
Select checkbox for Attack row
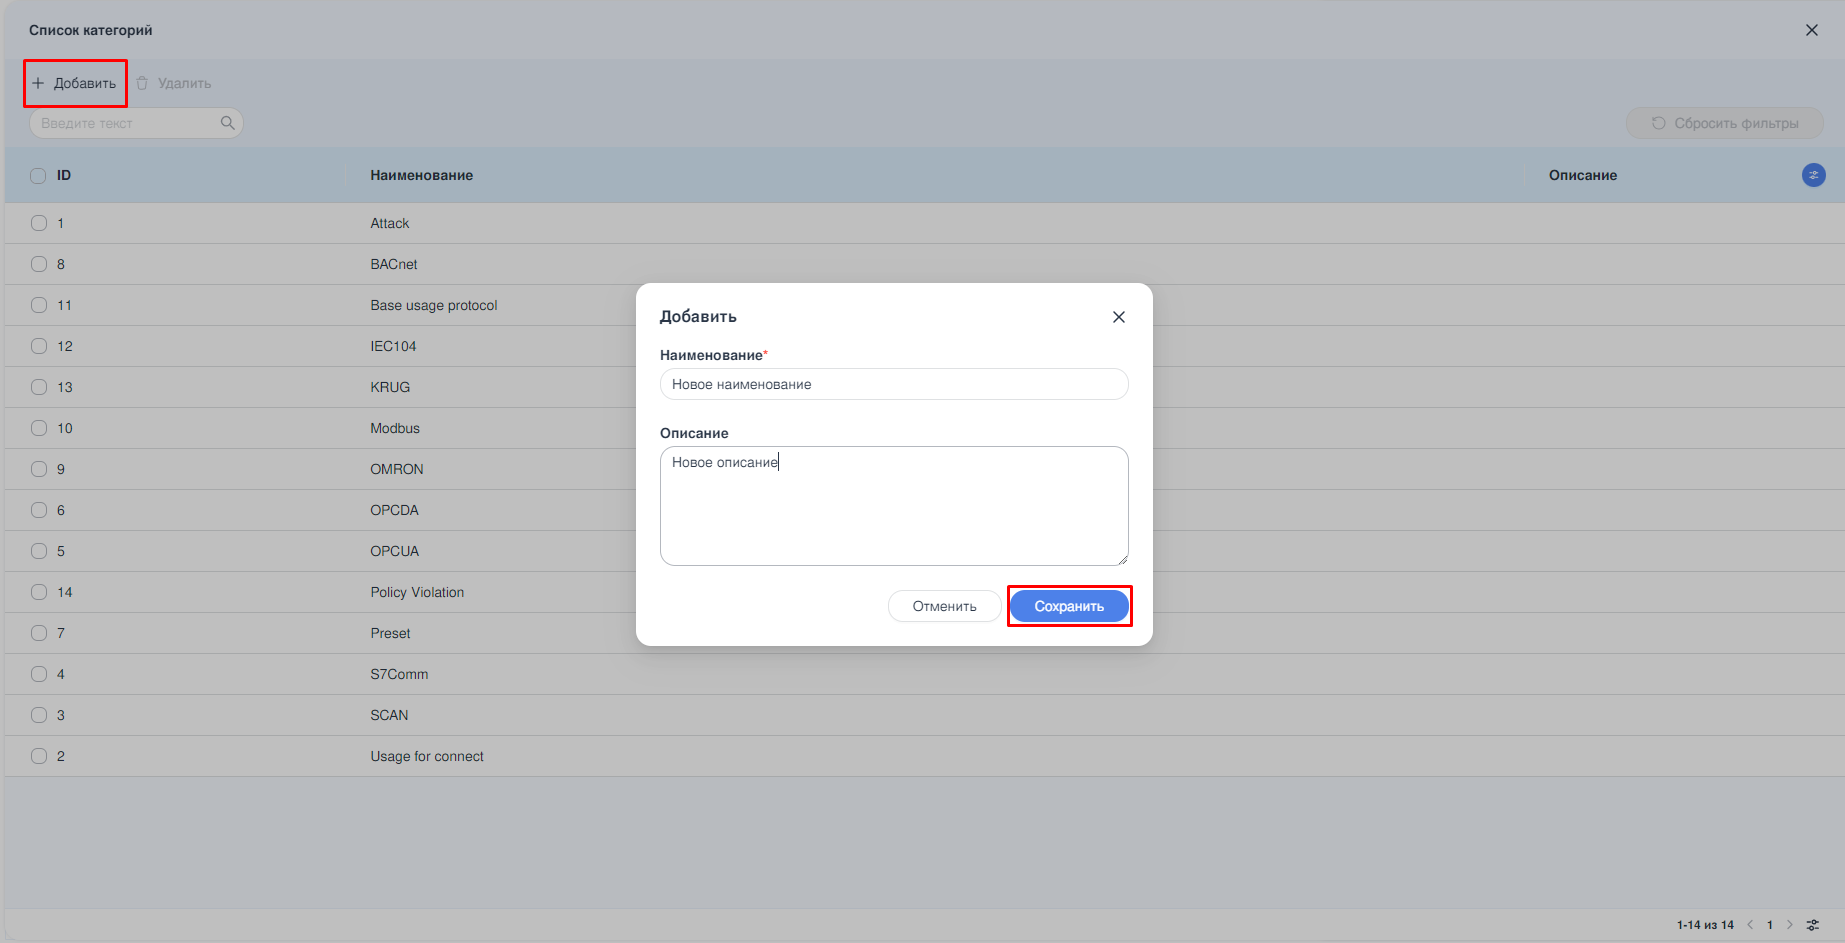tap(39, 223)
